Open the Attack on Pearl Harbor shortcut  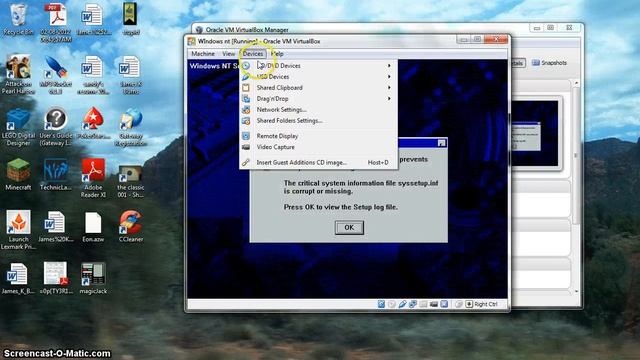click(18, 73)
